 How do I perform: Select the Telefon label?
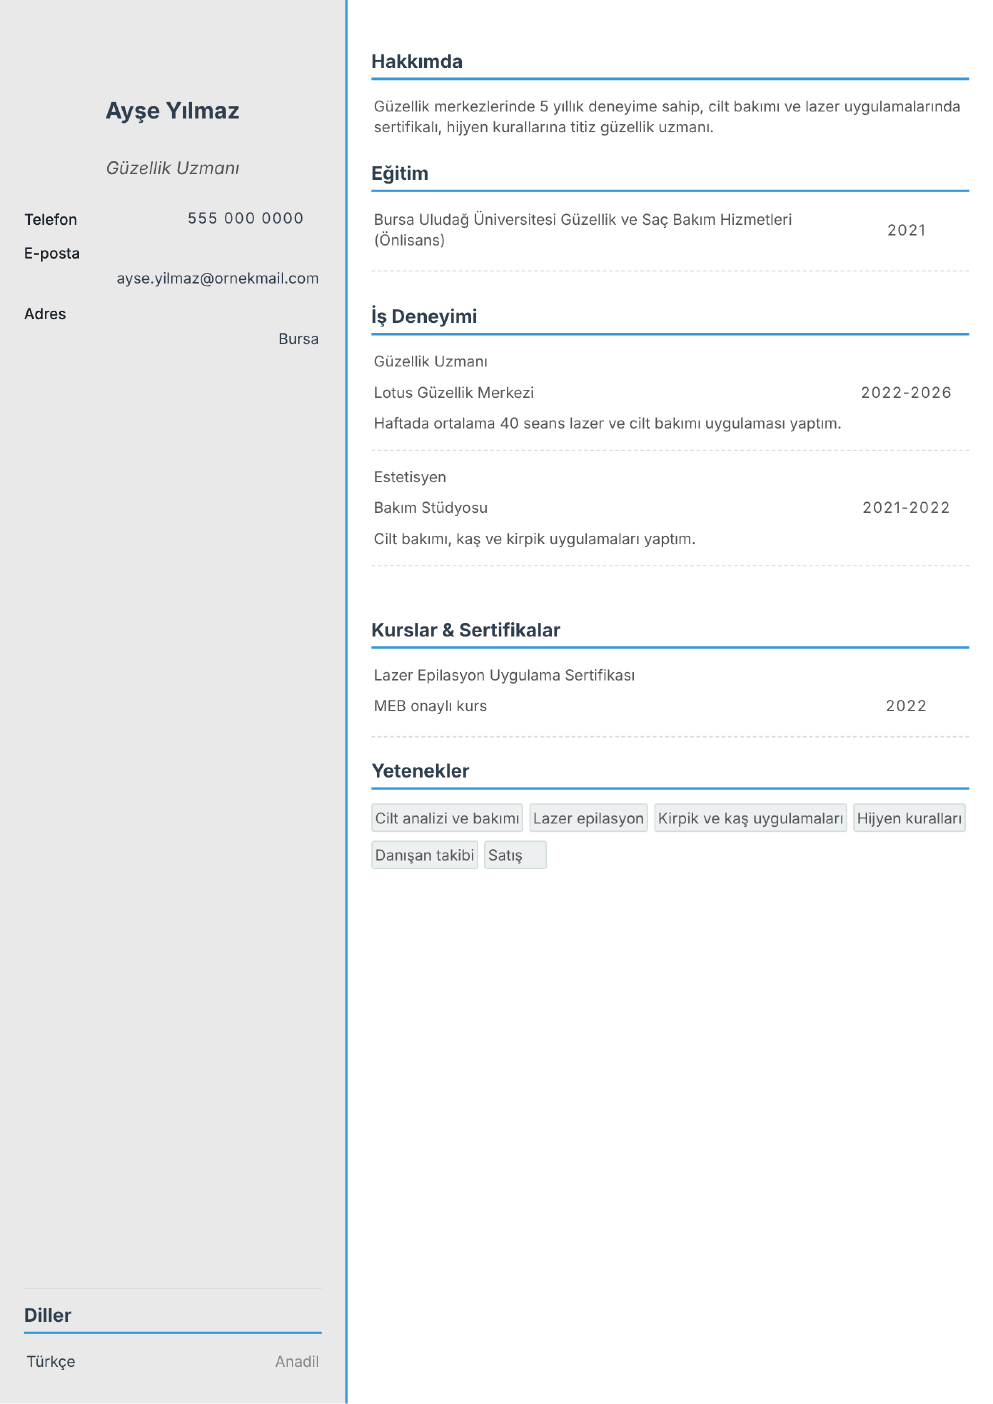(x=51, y=219)
